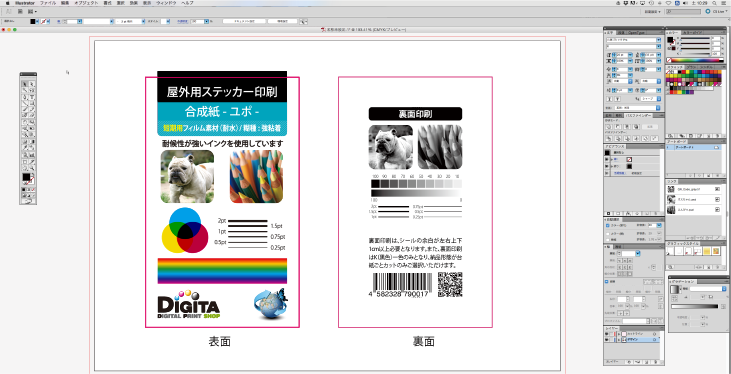Click the Pathfinder 拡張 button
This screenshot has width=731, height=374.
[650, 127]
